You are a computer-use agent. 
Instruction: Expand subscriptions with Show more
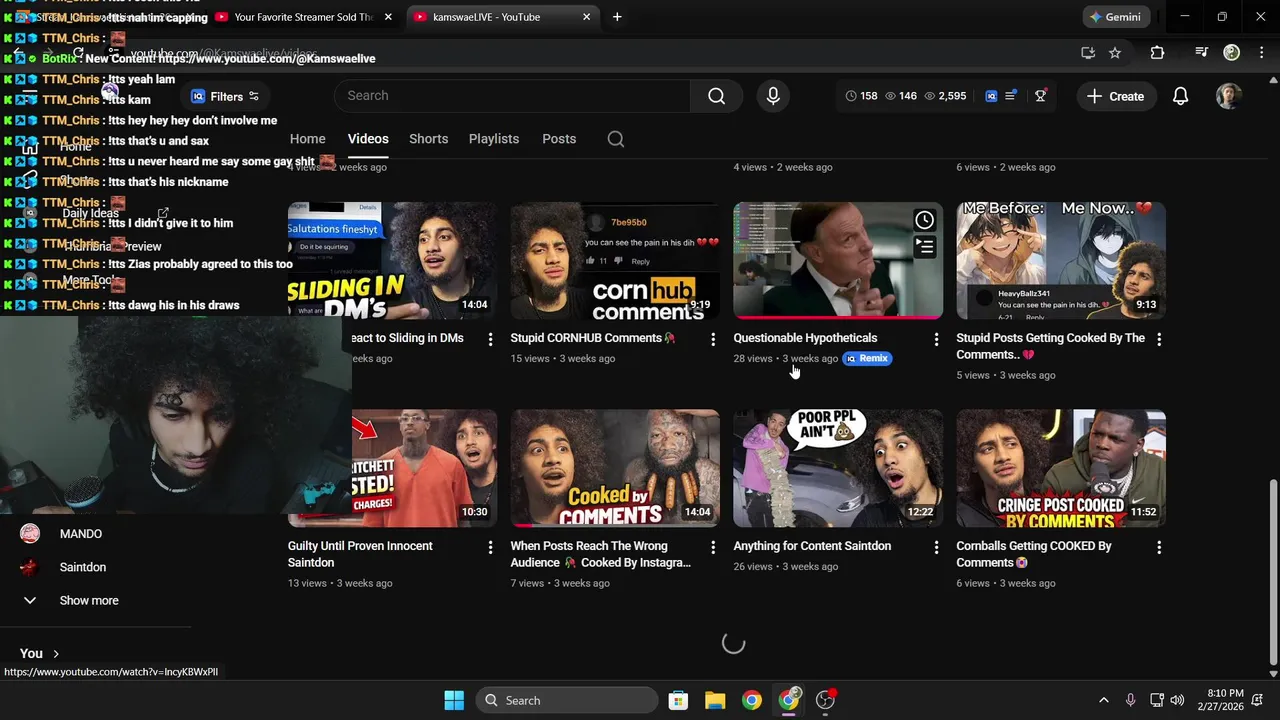pos(89,600)
